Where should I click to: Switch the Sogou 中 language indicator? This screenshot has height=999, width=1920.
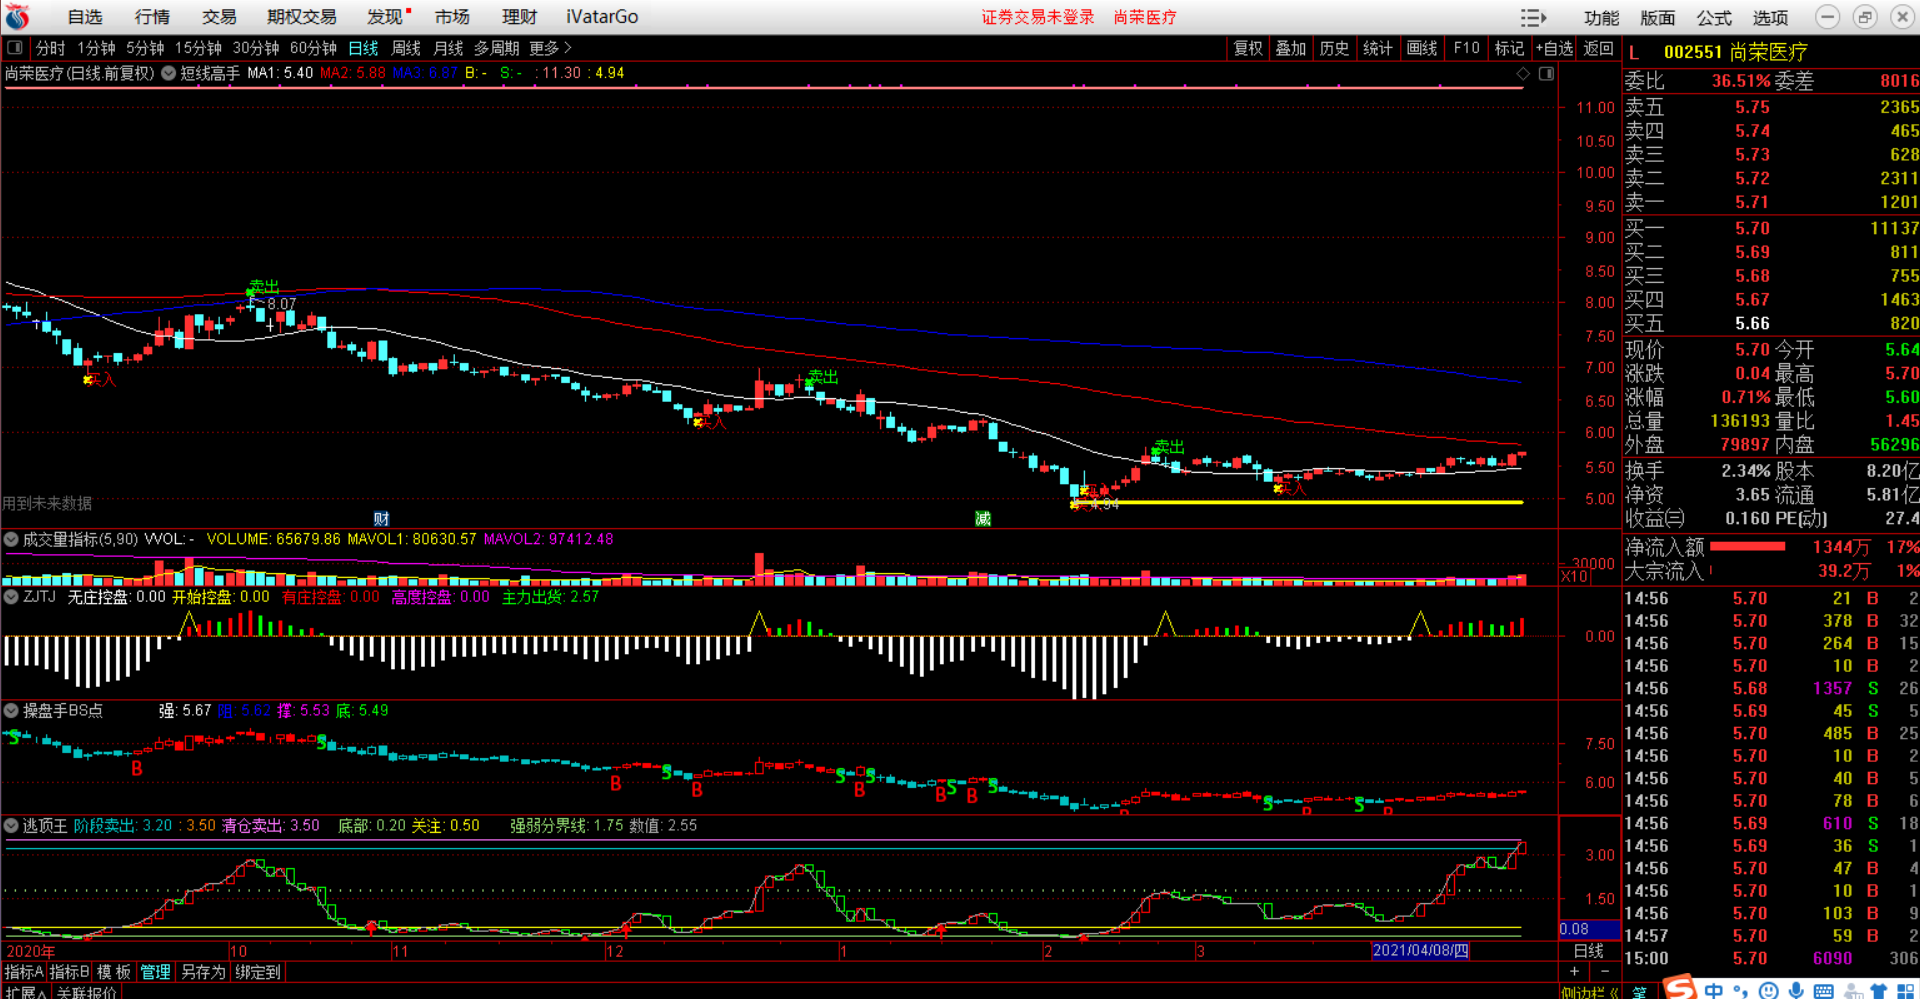point(1714,990)
